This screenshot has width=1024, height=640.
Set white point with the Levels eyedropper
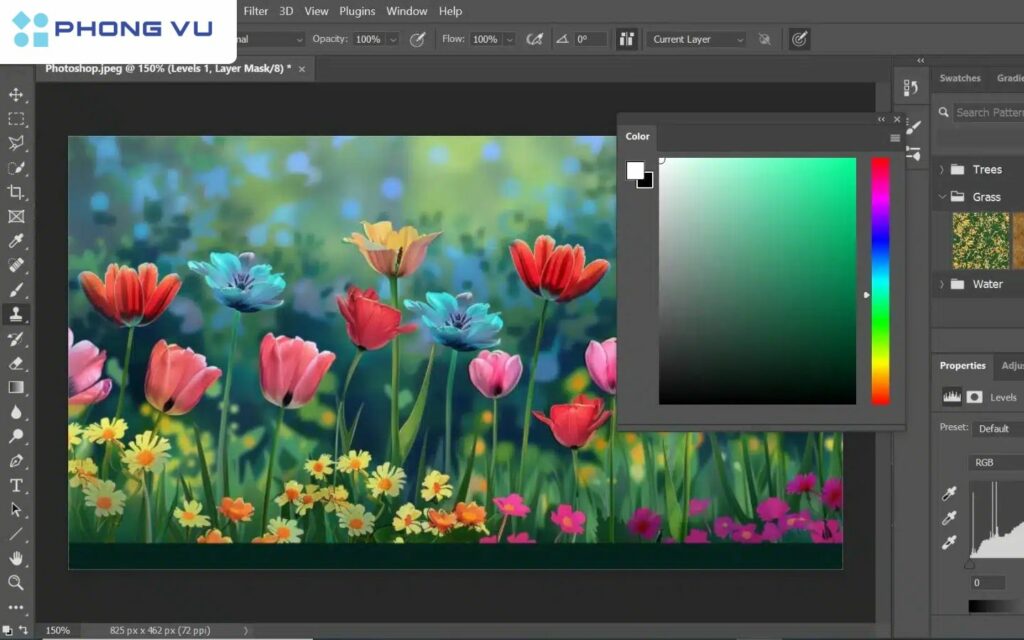[949, 542]
